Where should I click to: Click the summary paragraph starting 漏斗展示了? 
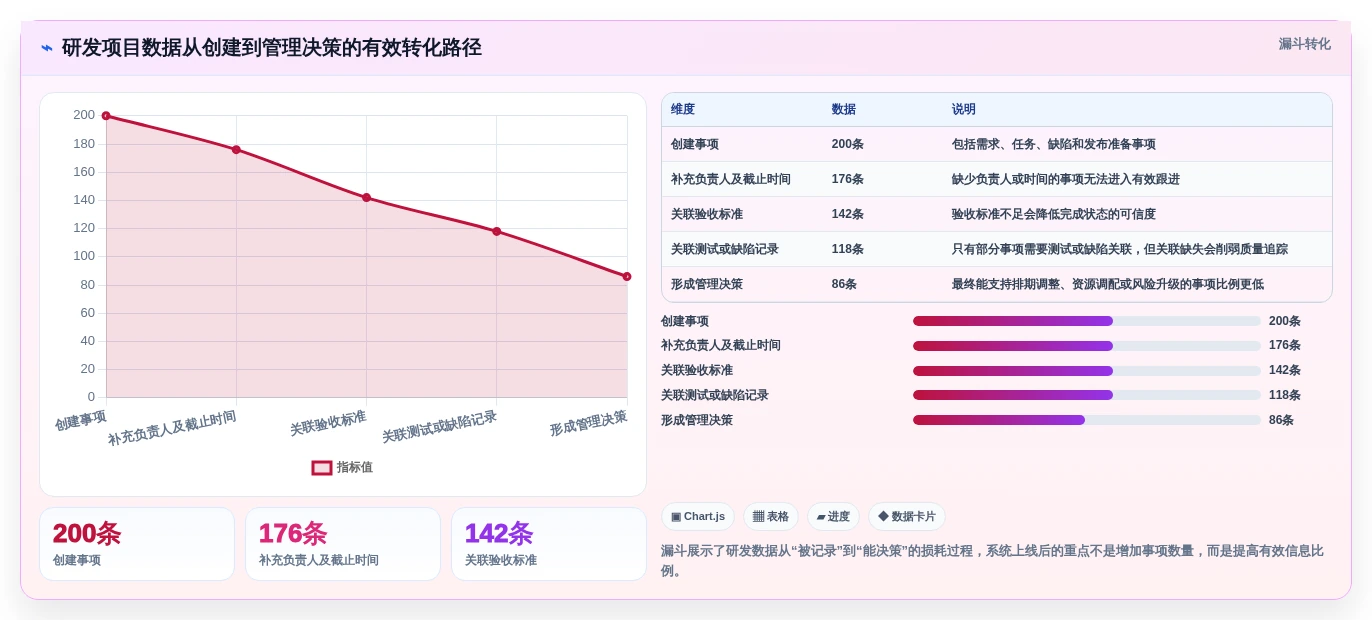992,561
